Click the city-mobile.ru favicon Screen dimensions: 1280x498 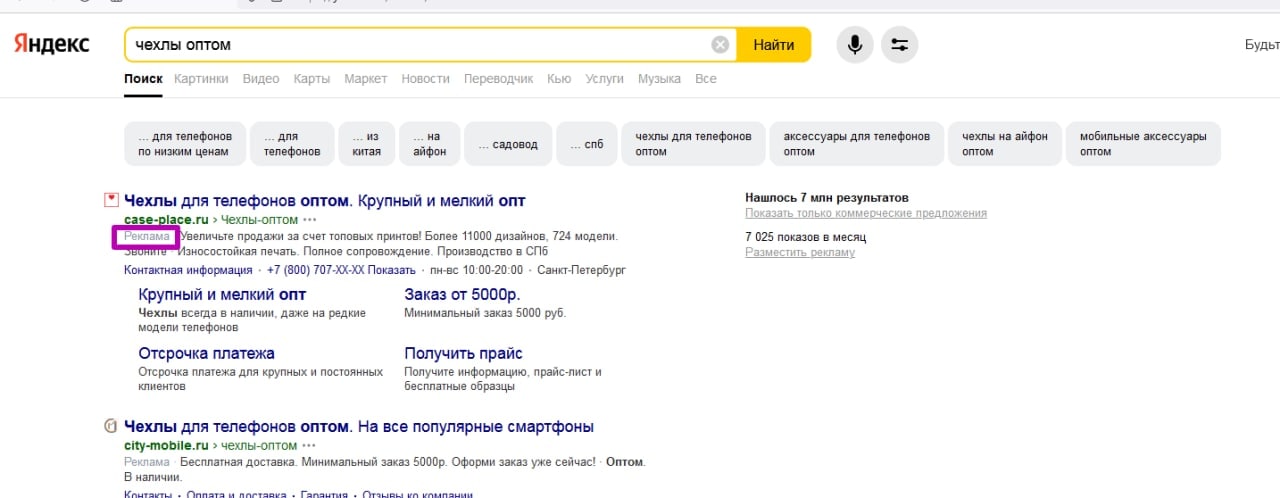click(x=112, y=426)
